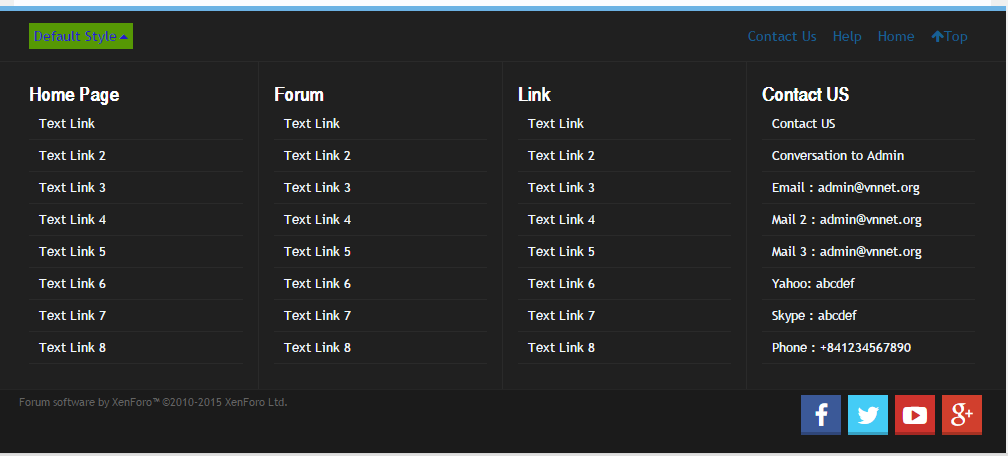Click the Home Page column heading
1008x456 pixels.
74,94
